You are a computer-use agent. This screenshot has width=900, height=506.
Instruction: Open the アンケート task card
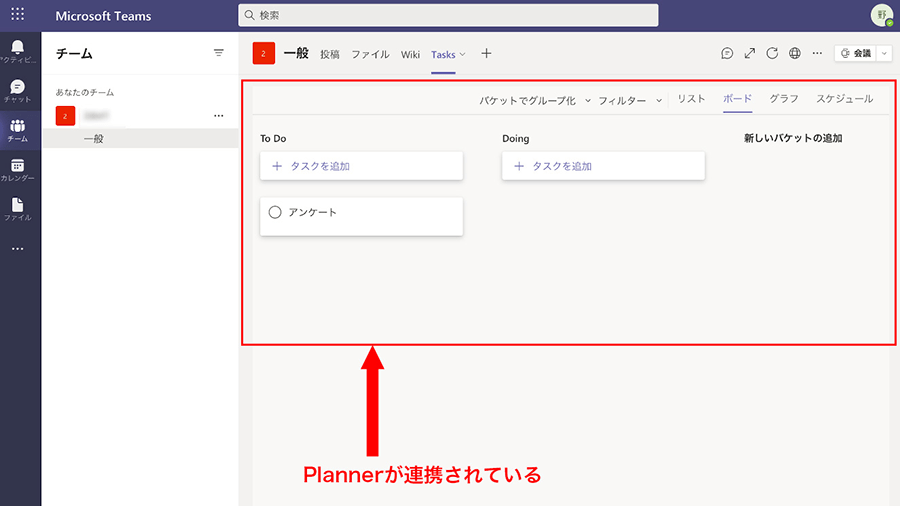[362, 216]
